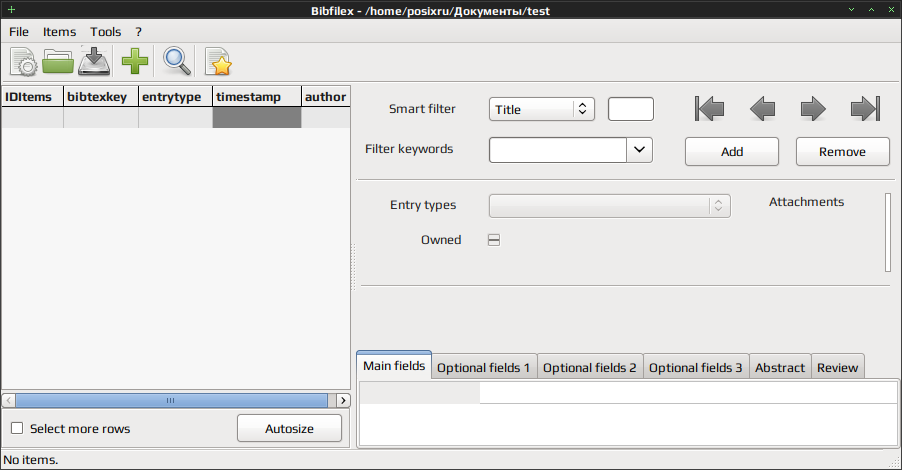Viewport: 902px width, 470px height.
Task: Click the table scrollbar right arrow
Action: click(343, 400)
